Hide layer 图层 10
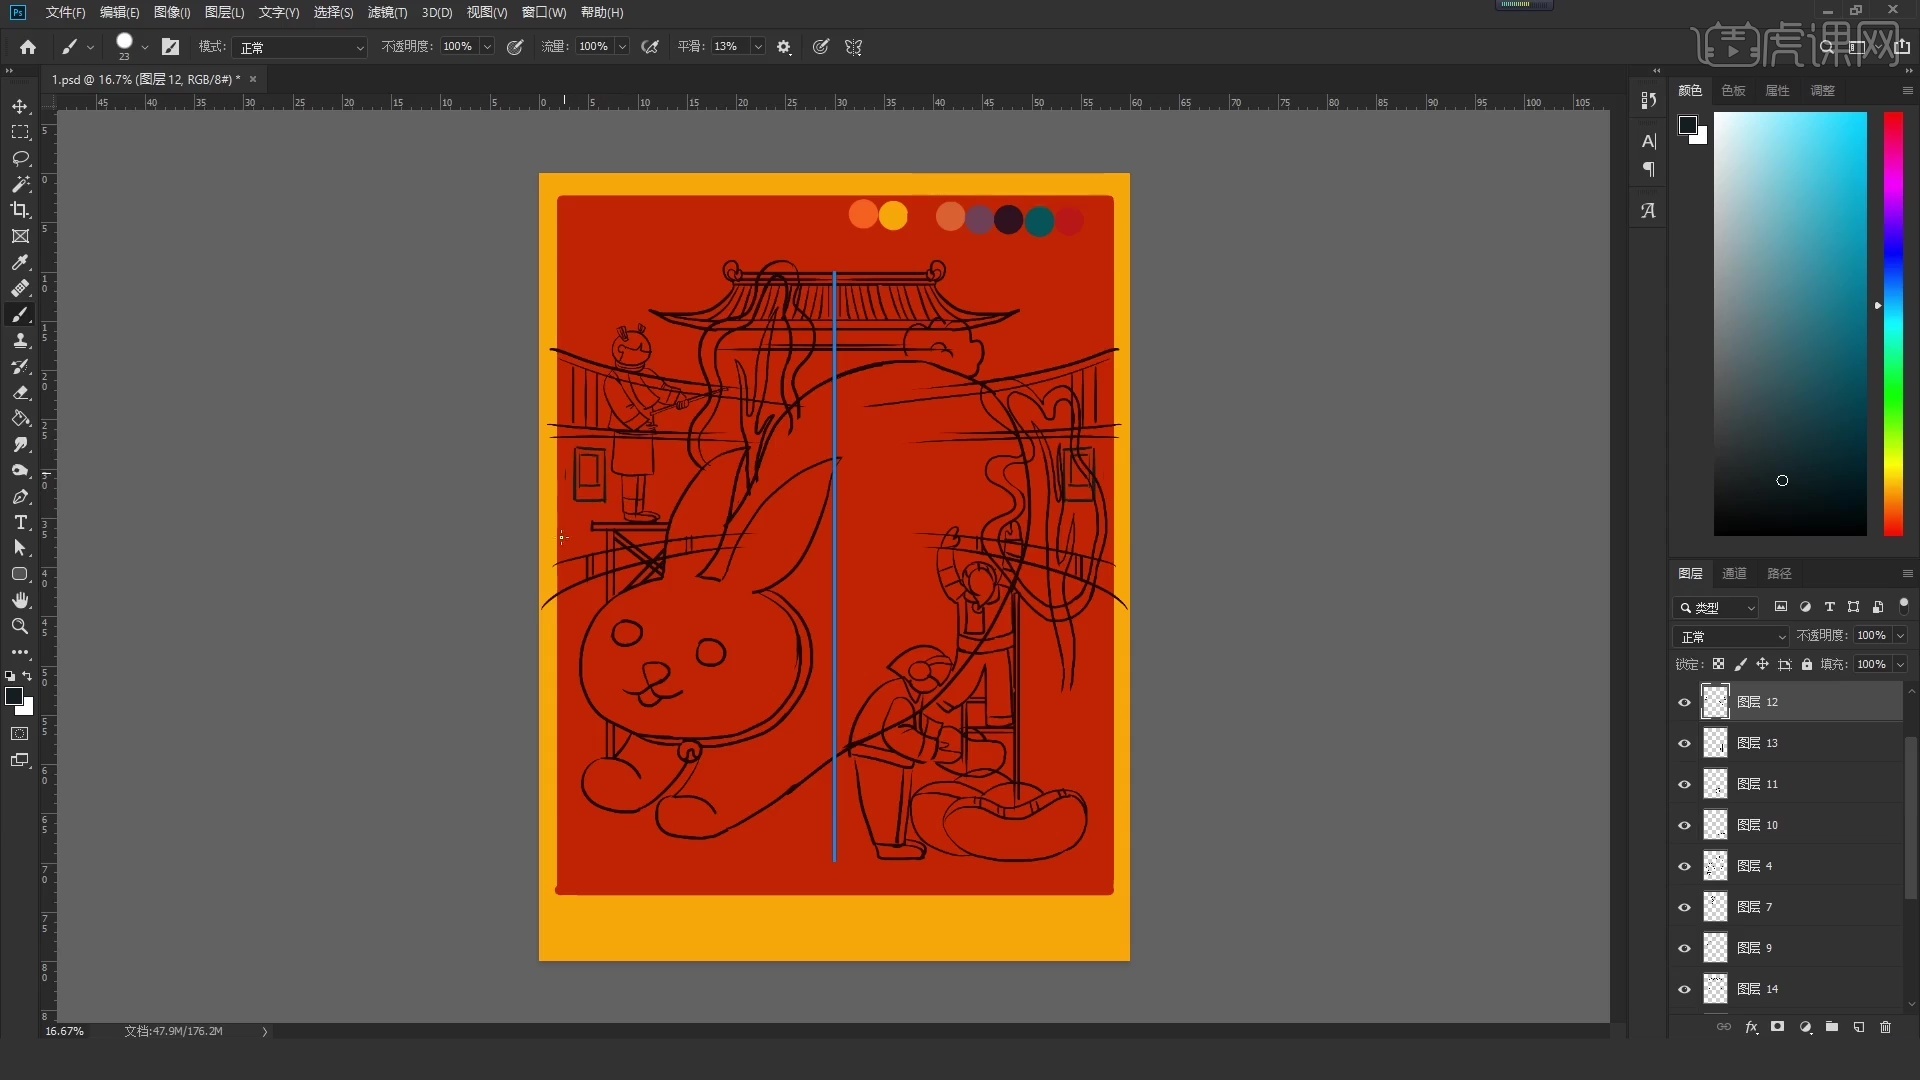 [1684, 826]
